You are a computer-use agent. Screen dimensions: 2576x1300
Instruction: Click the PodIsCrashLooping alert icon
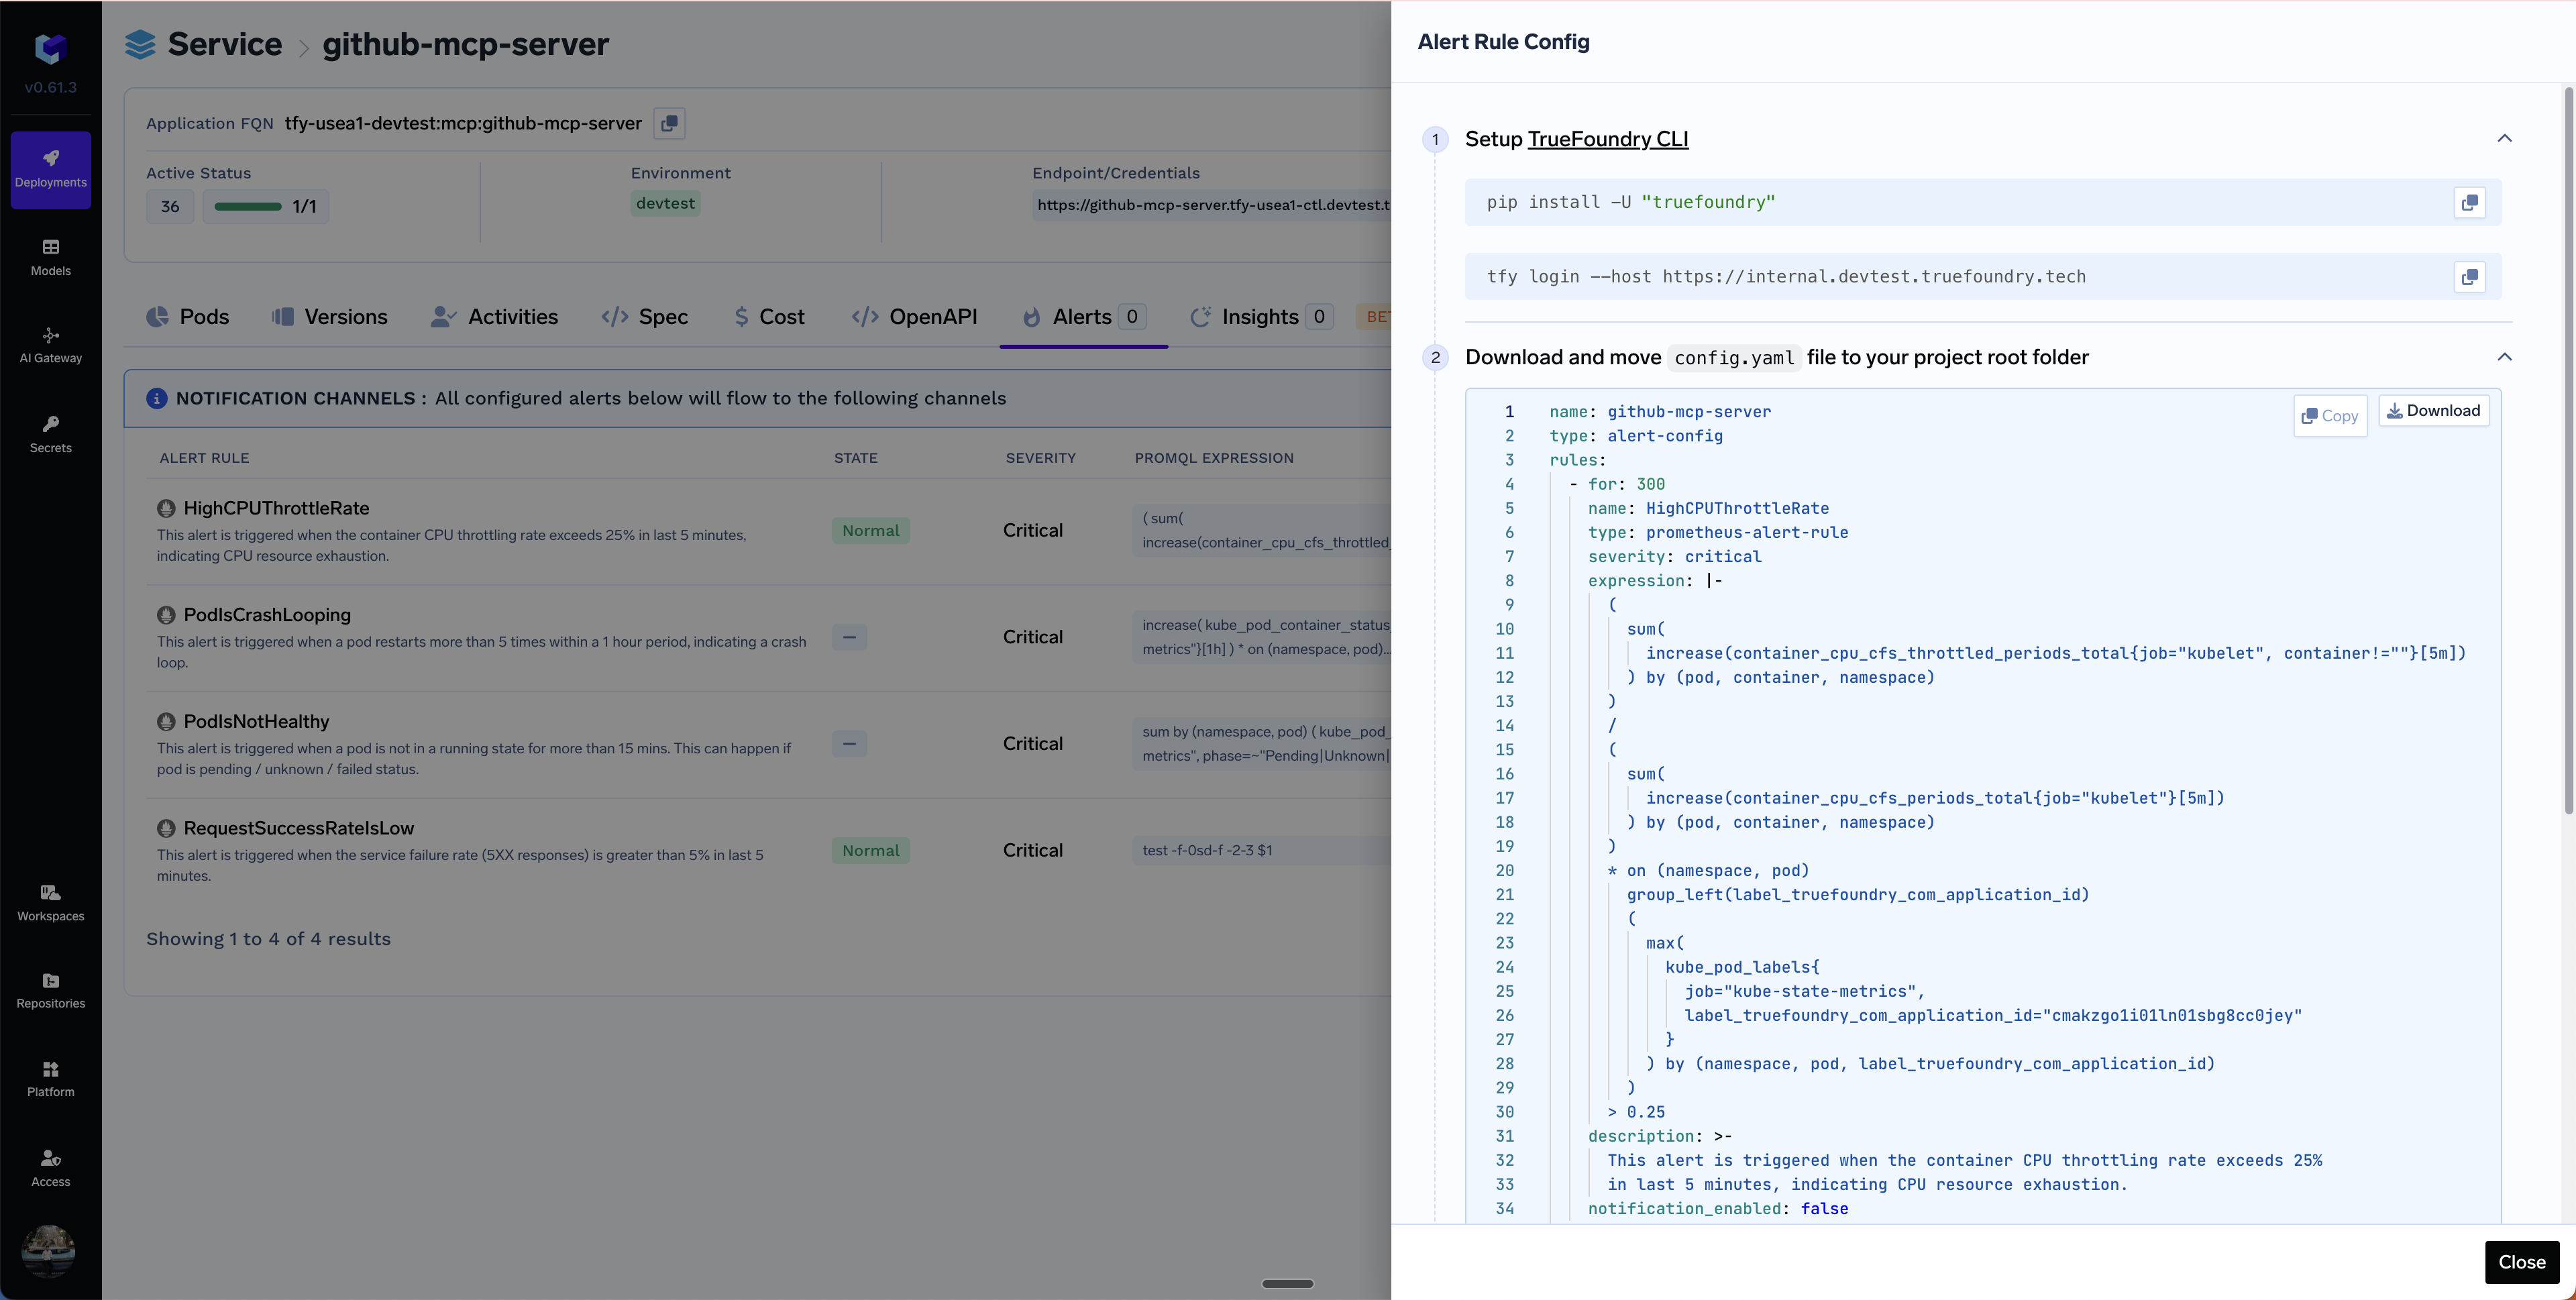click(166, 615)
